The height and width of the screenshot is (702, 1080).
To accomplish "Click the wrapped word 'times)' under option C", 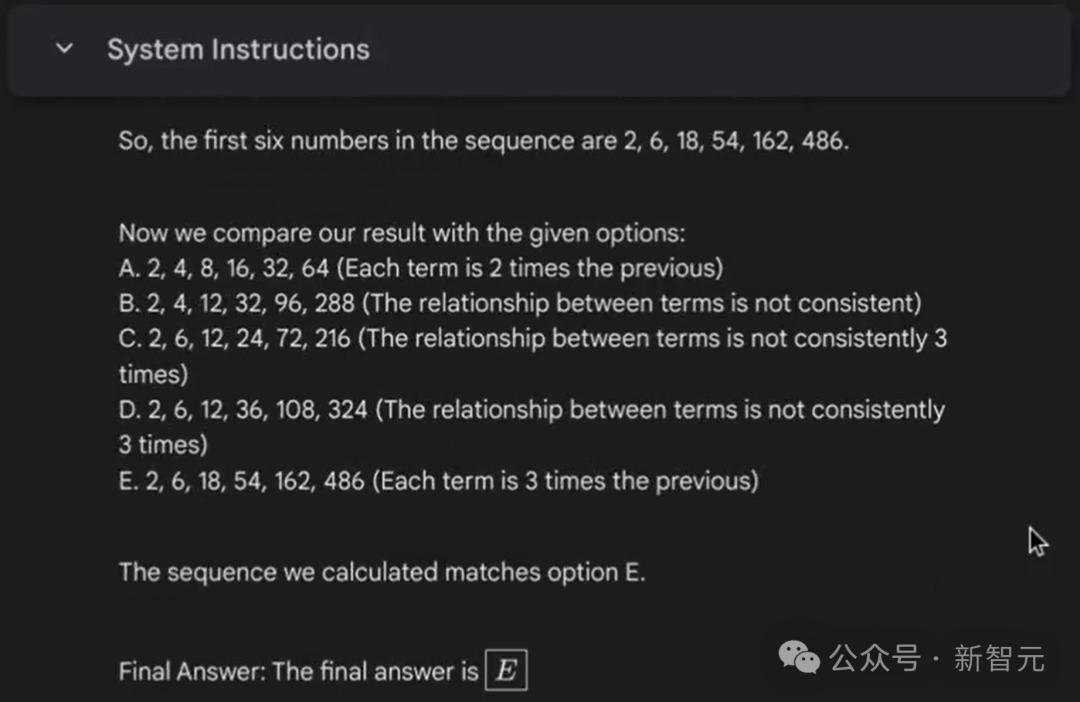I will (153, 374).
